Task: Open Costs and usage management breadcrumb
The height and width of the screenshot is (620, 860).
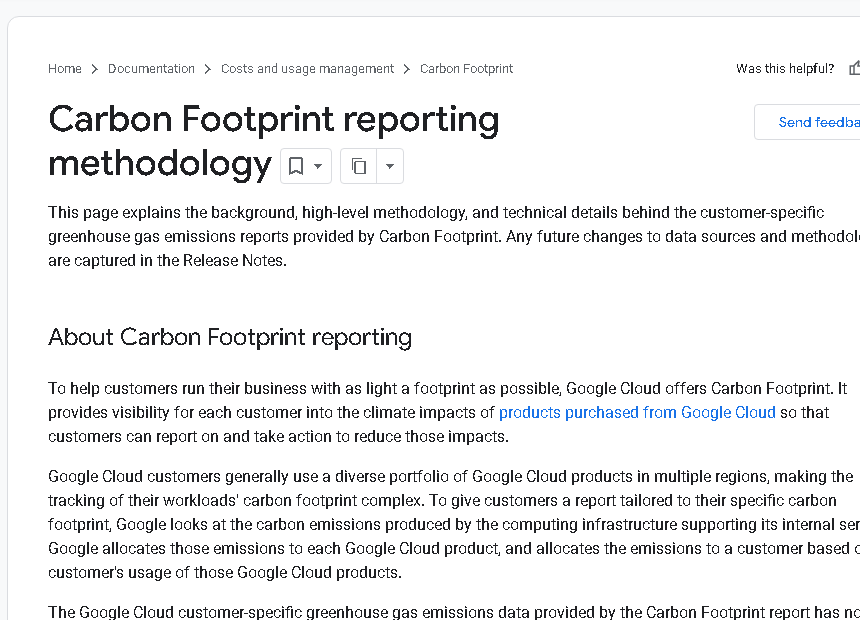Action: (x=307, y=69)
